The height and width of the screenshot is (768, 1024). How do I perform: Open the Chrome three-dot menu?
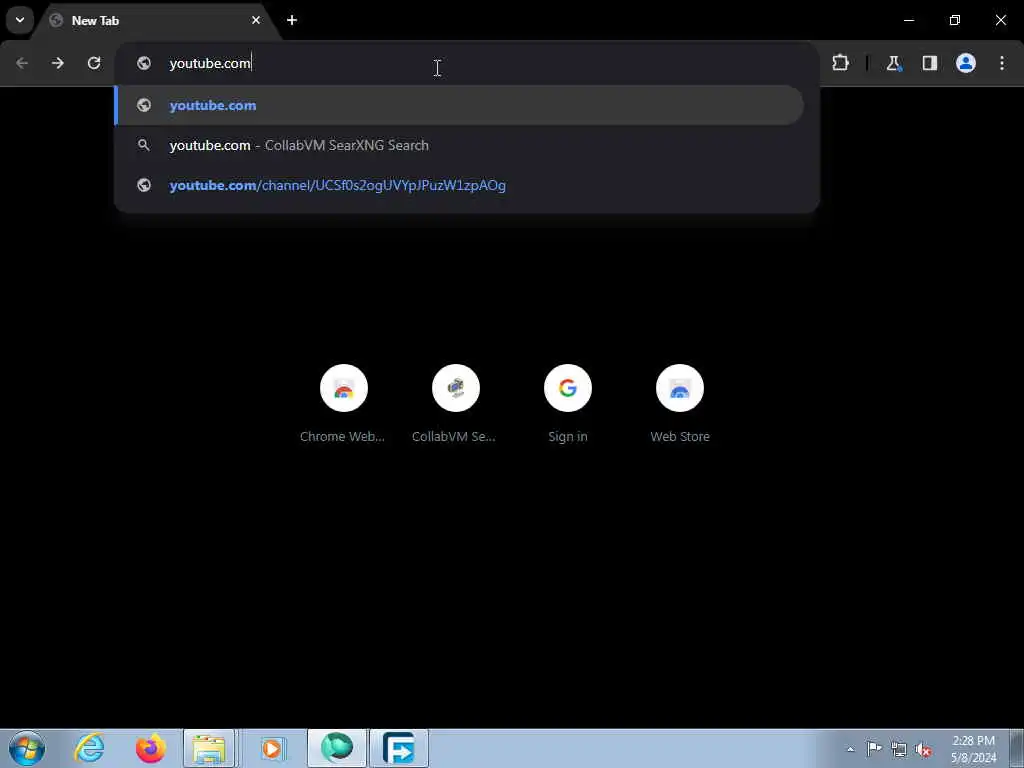coord(1001,63)
